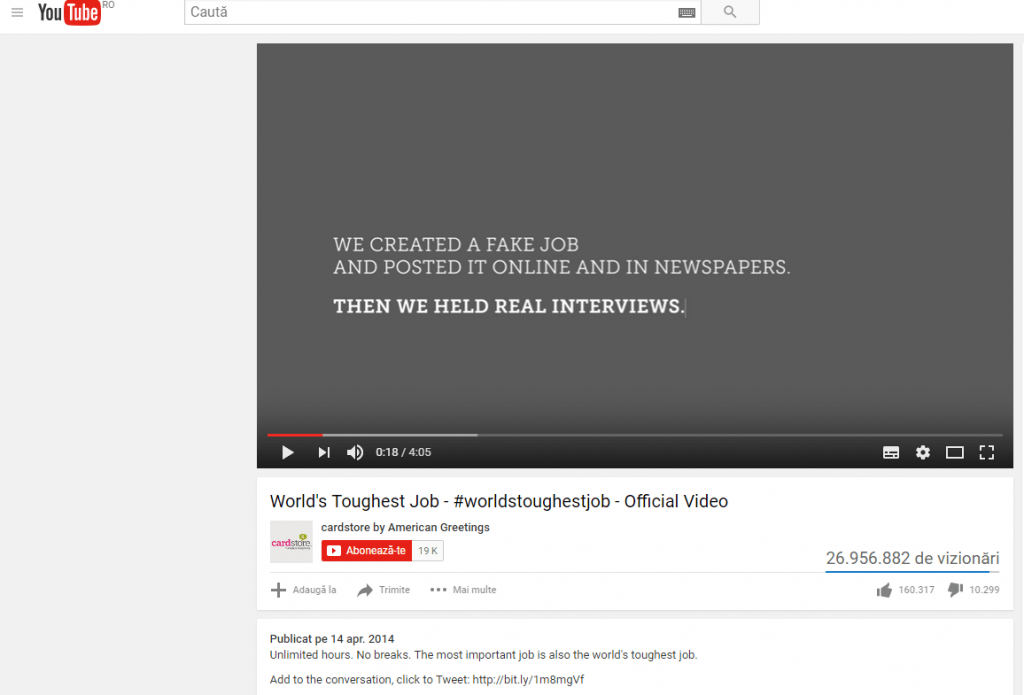Play the video
This screenshot has height=695, width=1024.
click(287, 452)
